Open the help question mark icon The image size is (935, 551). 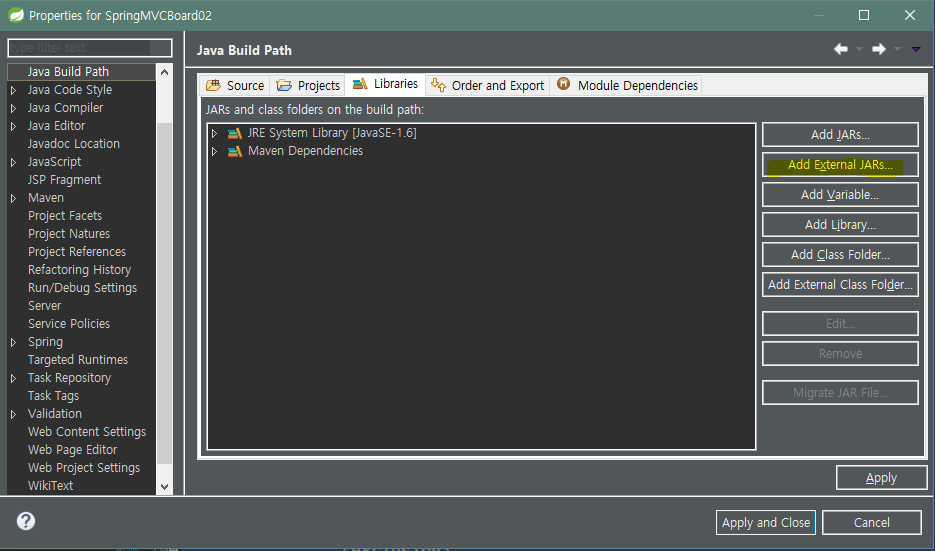click(x=26, y=521)
